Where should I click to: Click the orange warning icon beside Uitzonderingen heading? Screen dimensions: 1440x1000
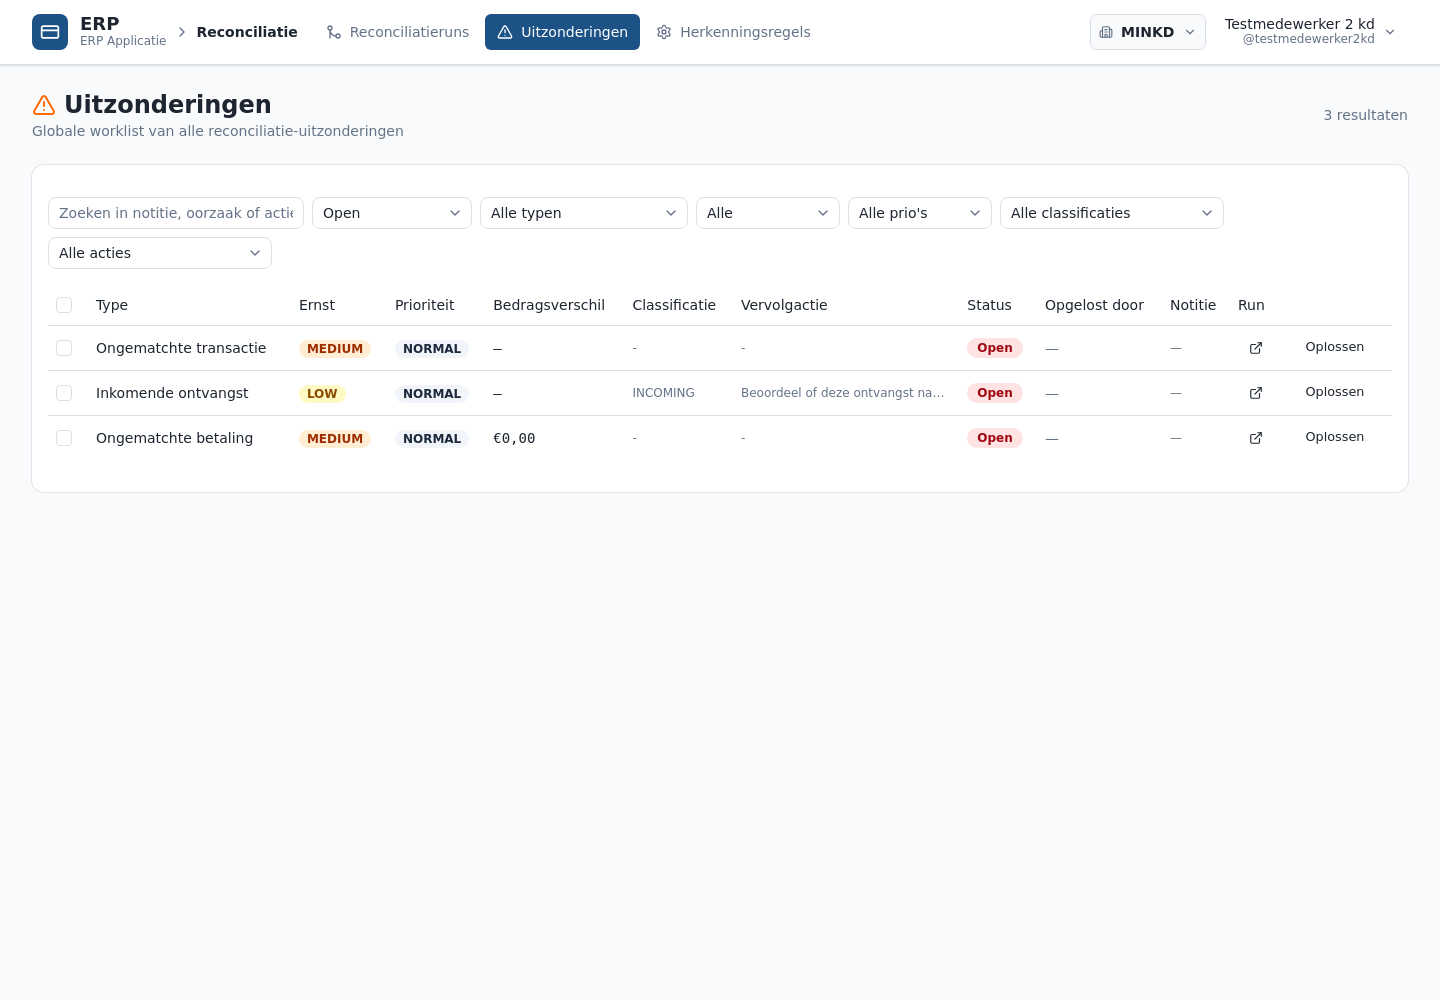click(x=44, y=105)
